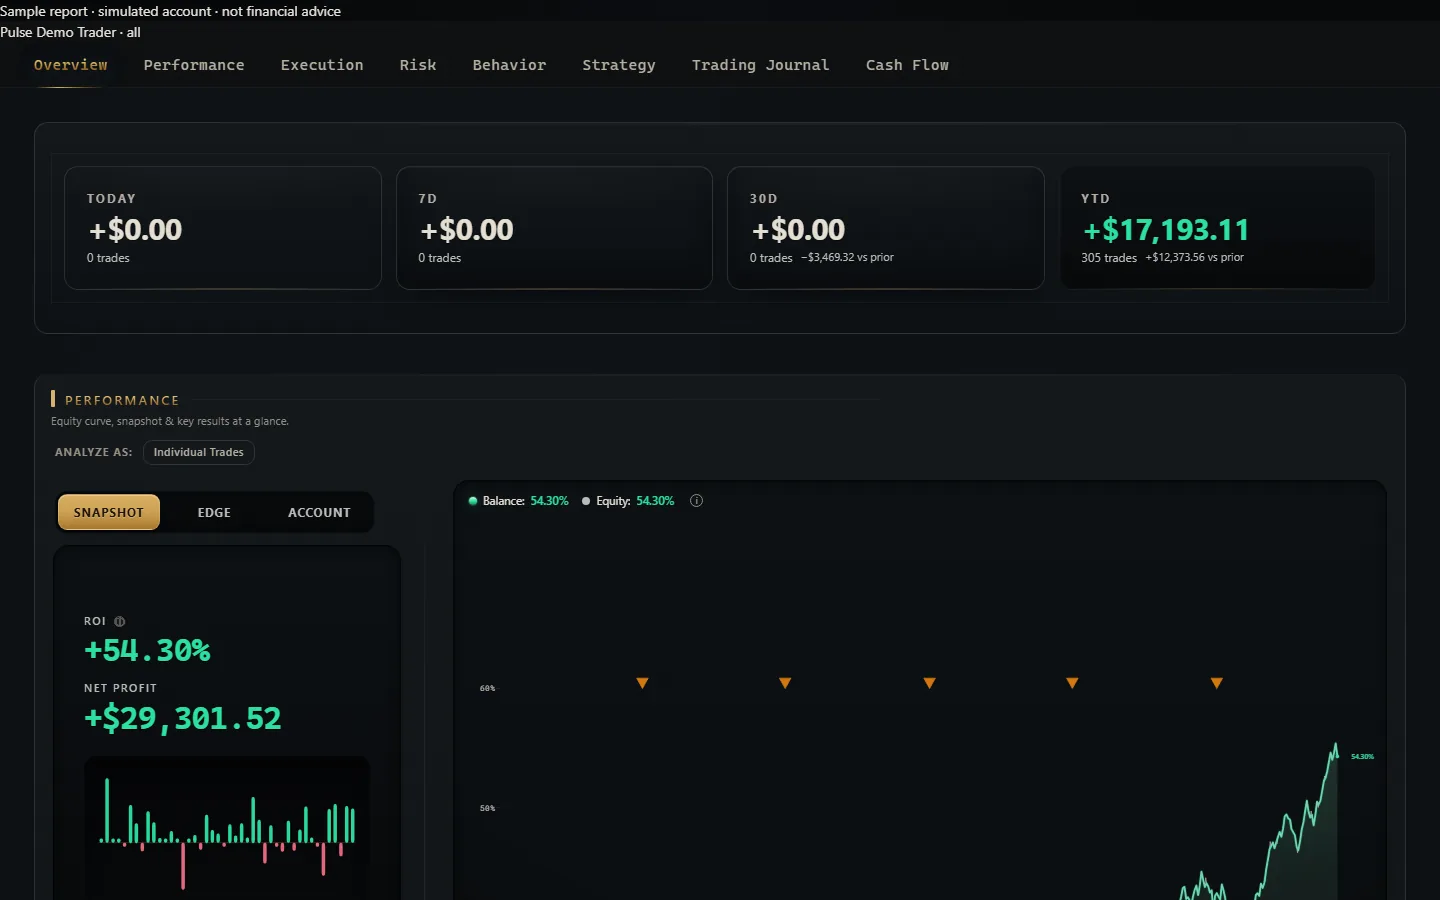Click the ROI value +54.30%

[147, 651]
